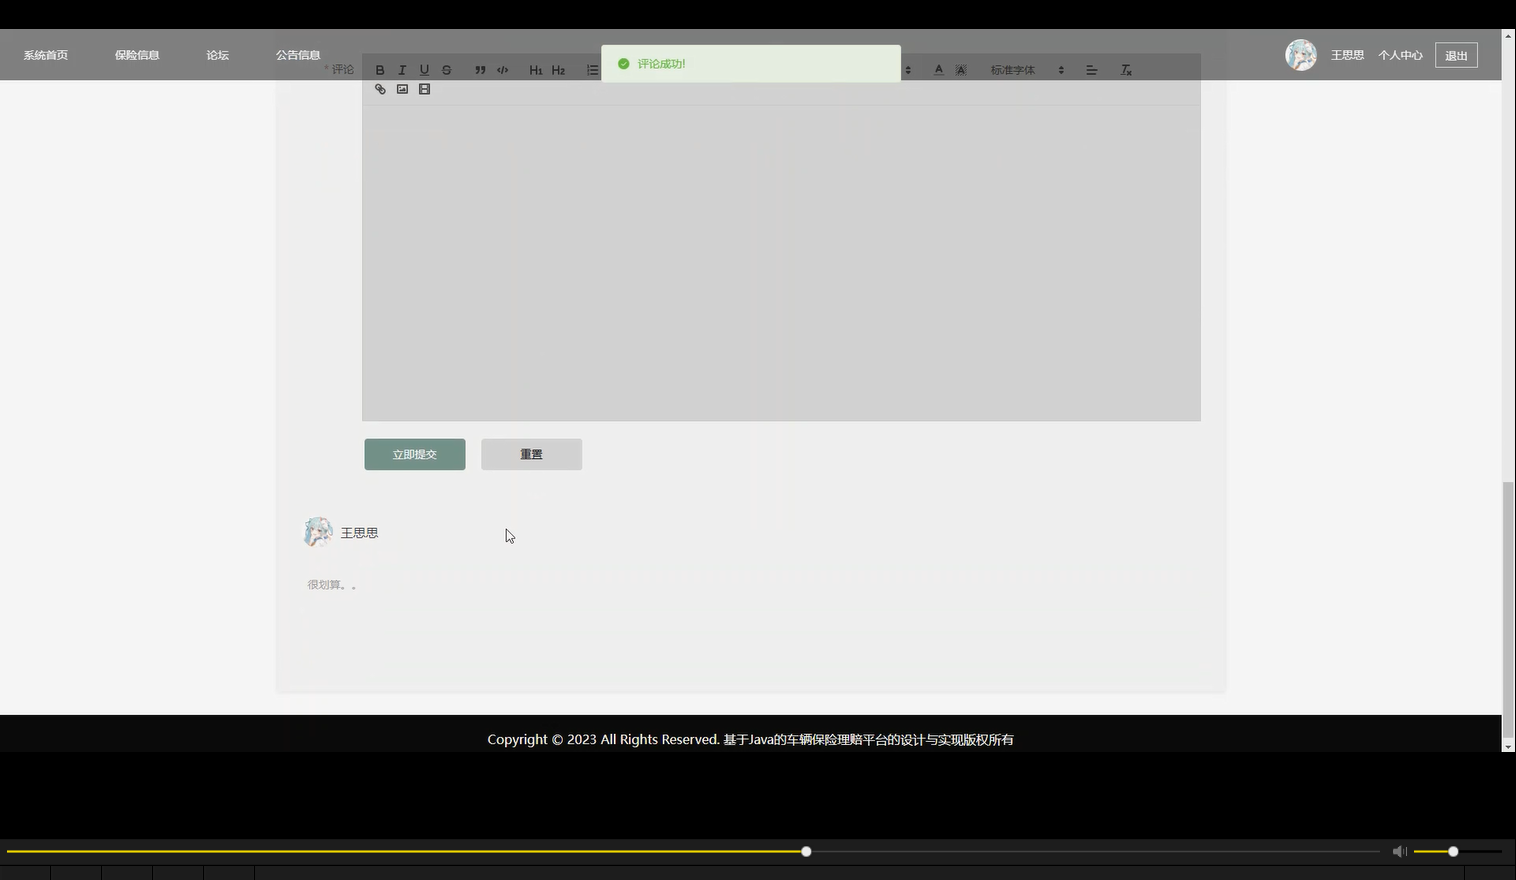1516x880 pixels.
Task: Click the copyright footer text
Action: pyautogui.click(x=750, y=740)
